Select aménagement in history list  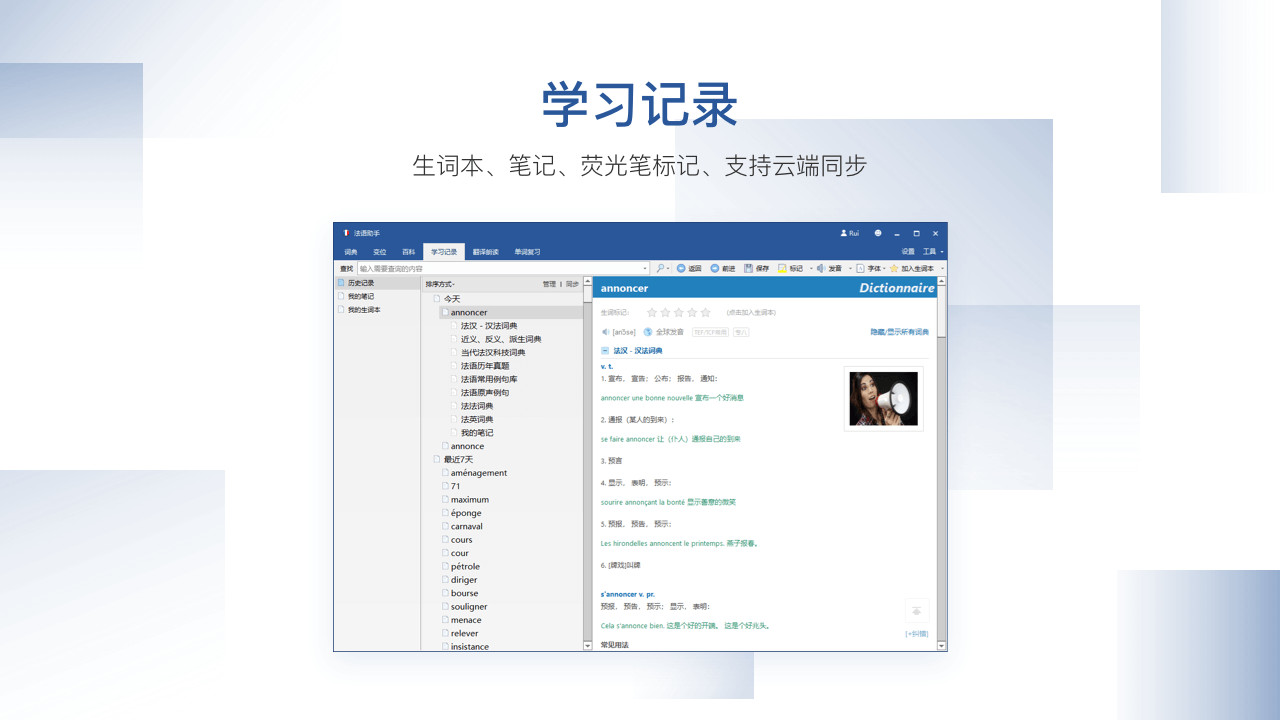(479, 473)
